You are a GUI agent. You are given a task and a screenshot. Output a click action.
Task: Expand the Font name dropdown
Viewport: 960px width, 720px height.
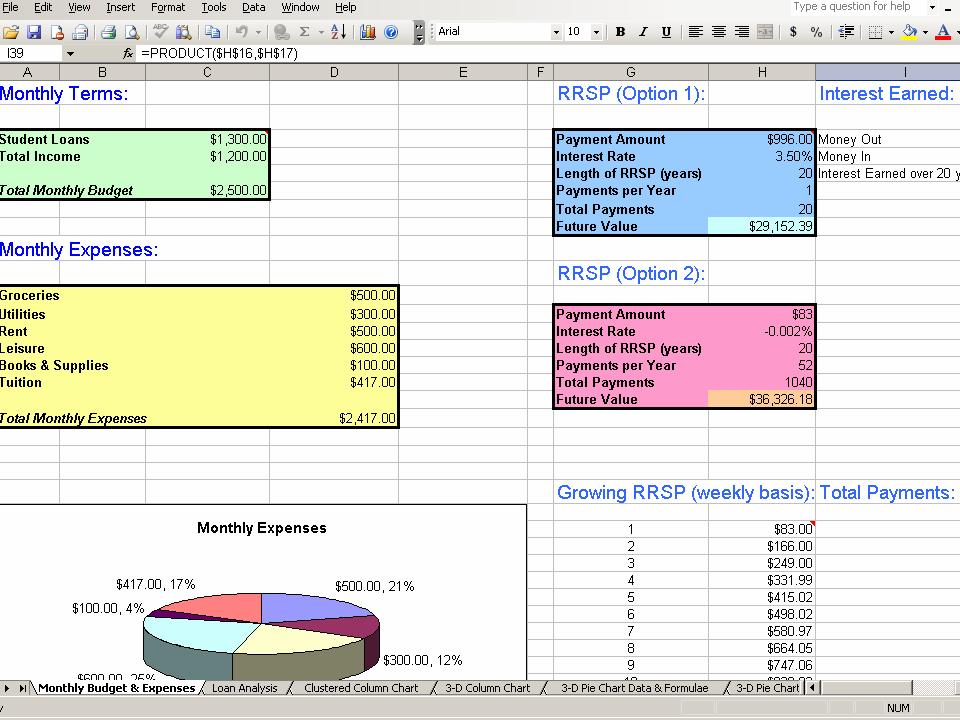pos(556,32)
